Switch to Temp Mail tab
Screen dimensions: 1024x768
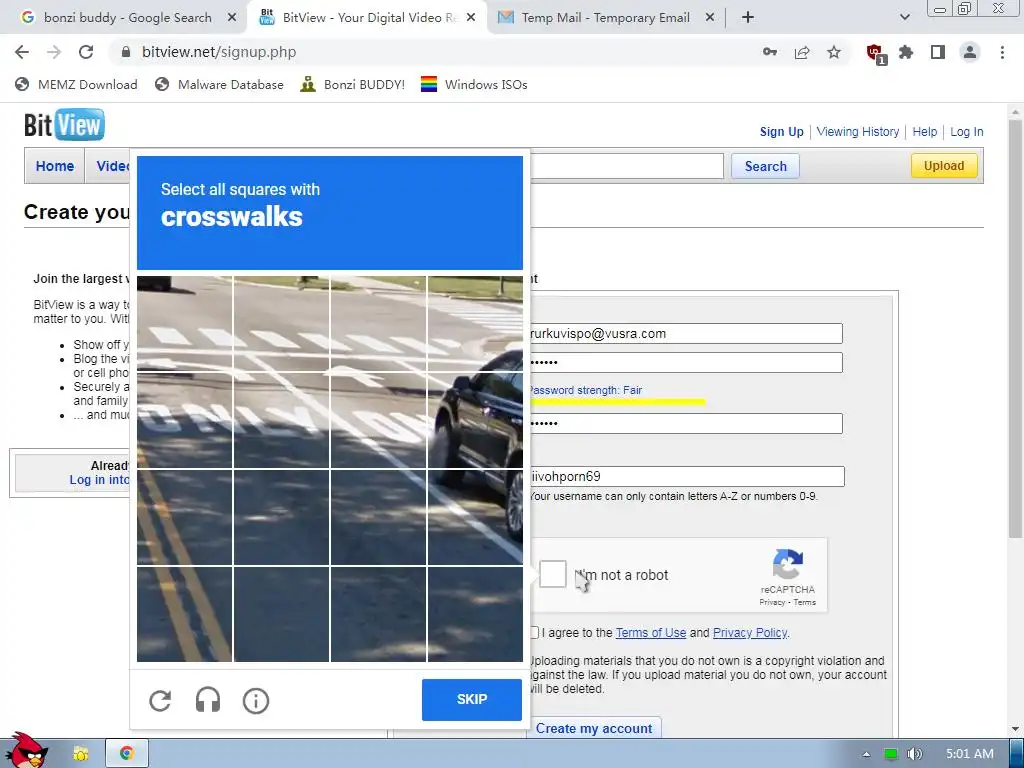tap(605, 18)
